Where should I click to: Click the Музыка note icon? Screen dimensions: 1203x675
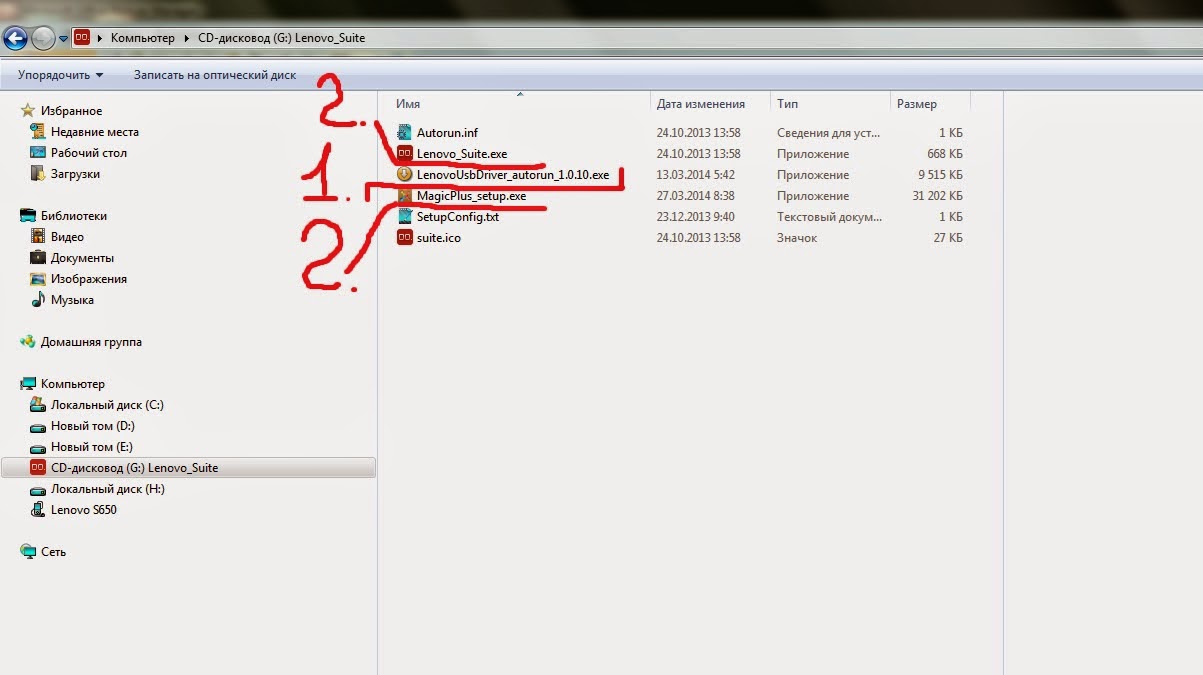38,300
